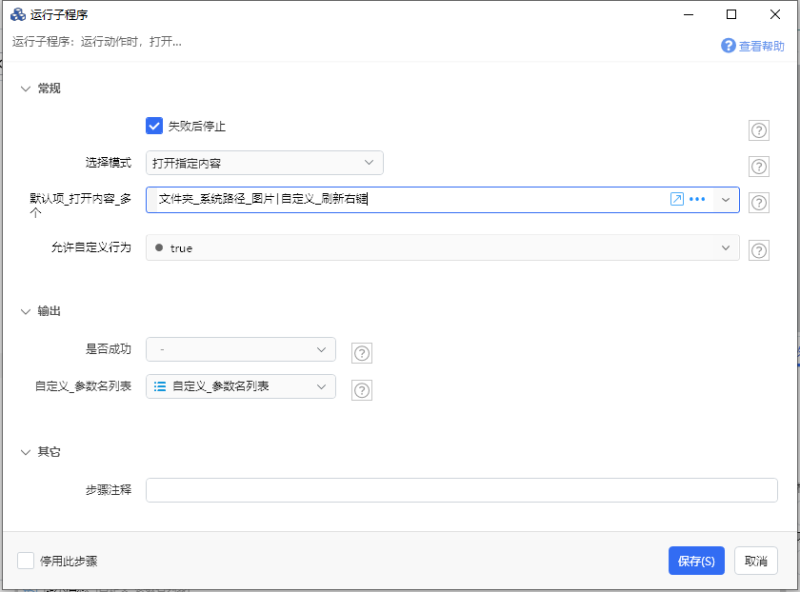Collapse the 其它 section
The image size is (800, 592).
tap(26, 452)
